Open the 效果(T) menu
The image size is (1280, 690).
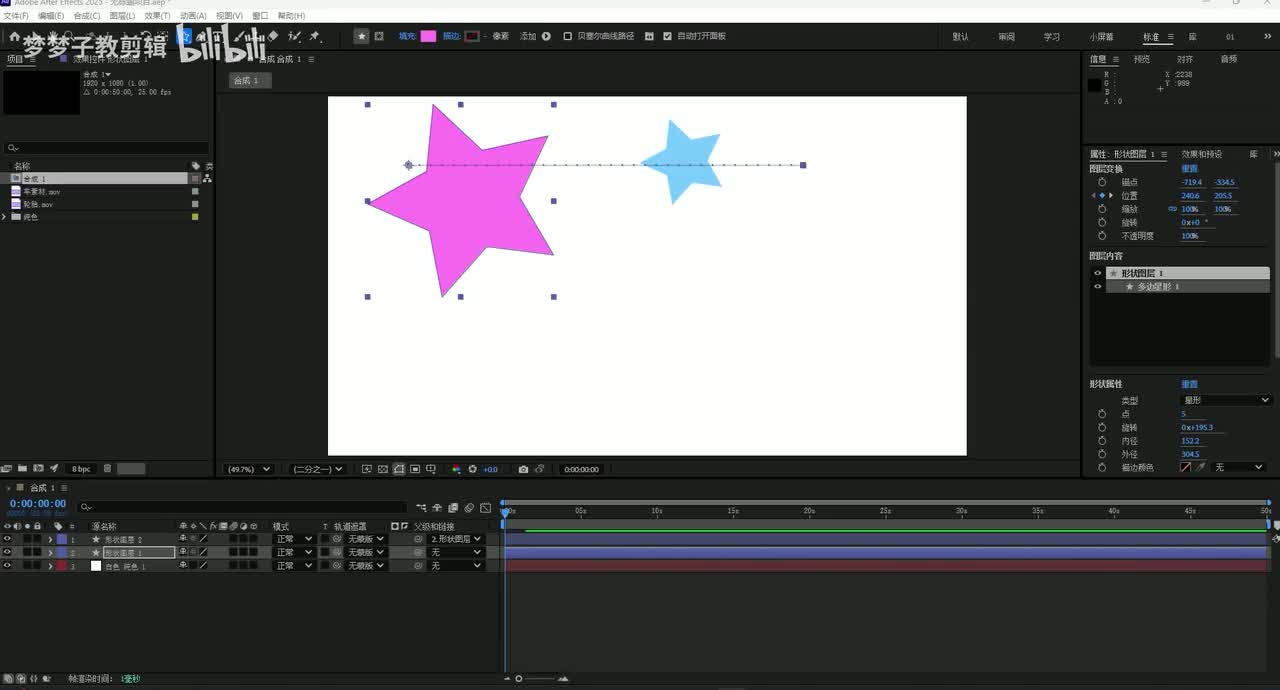157,16
